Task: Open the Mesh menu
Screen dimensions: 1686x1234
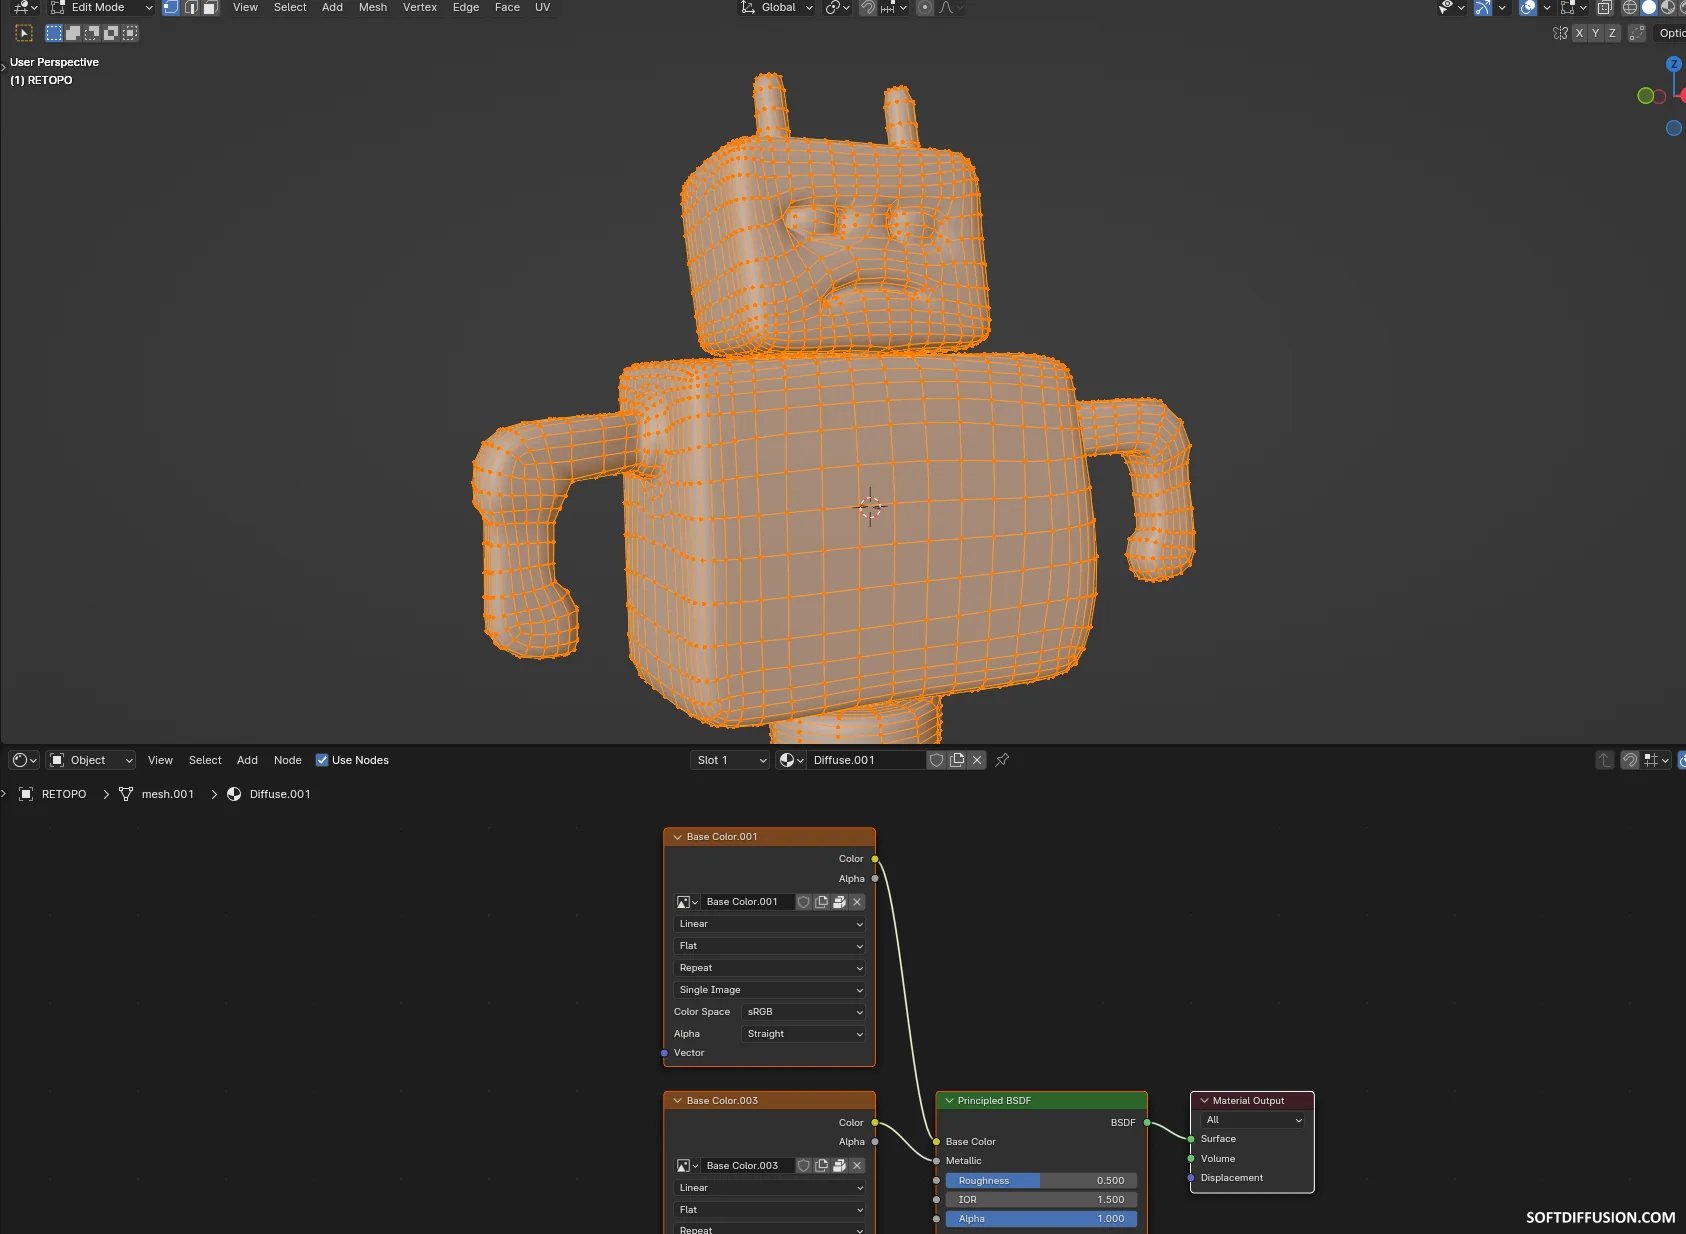Action: 373,7
